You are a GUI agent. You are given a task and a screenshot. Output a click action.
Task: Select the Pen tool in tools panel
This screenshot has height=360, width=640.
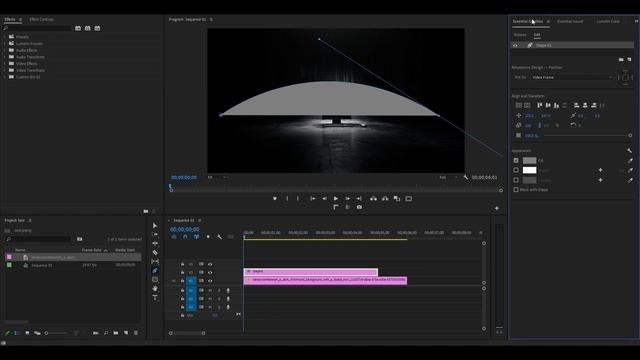pos(155,270)
